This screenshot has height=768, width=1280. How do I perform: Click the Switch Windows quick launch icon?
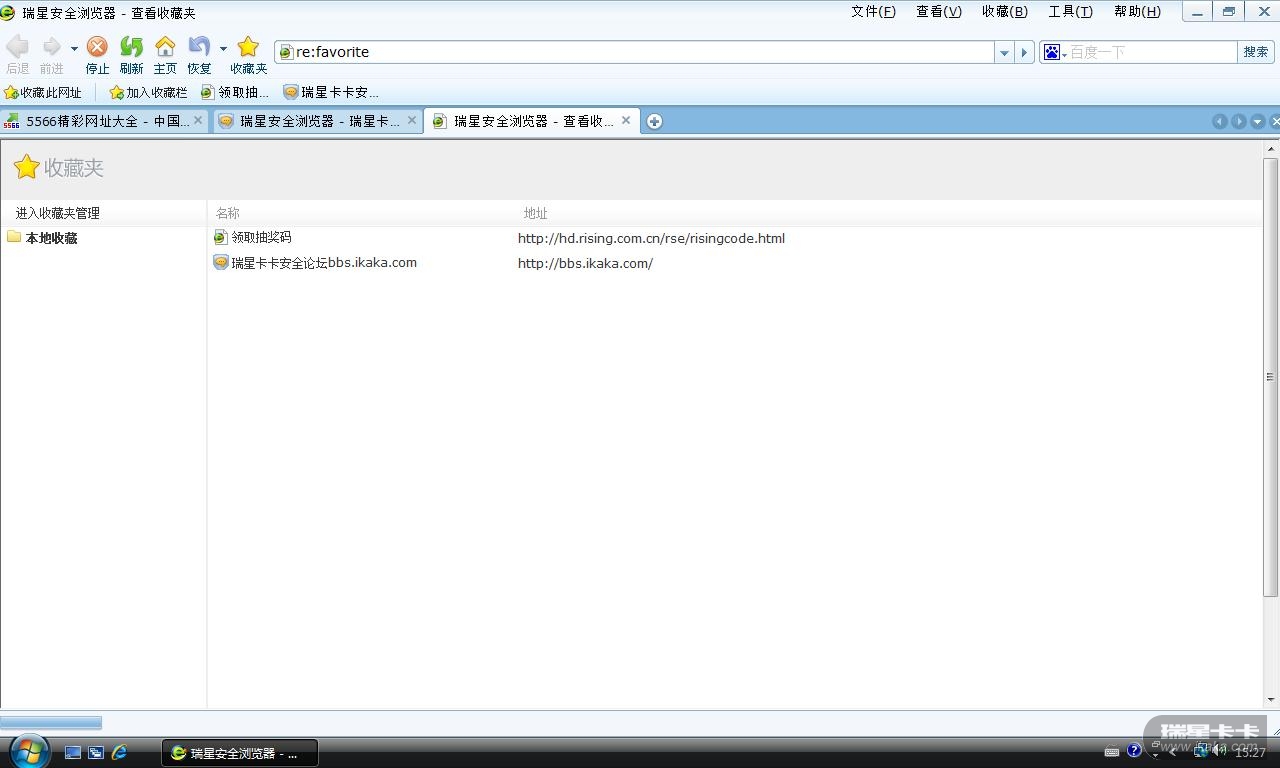(x=96, y=752)
